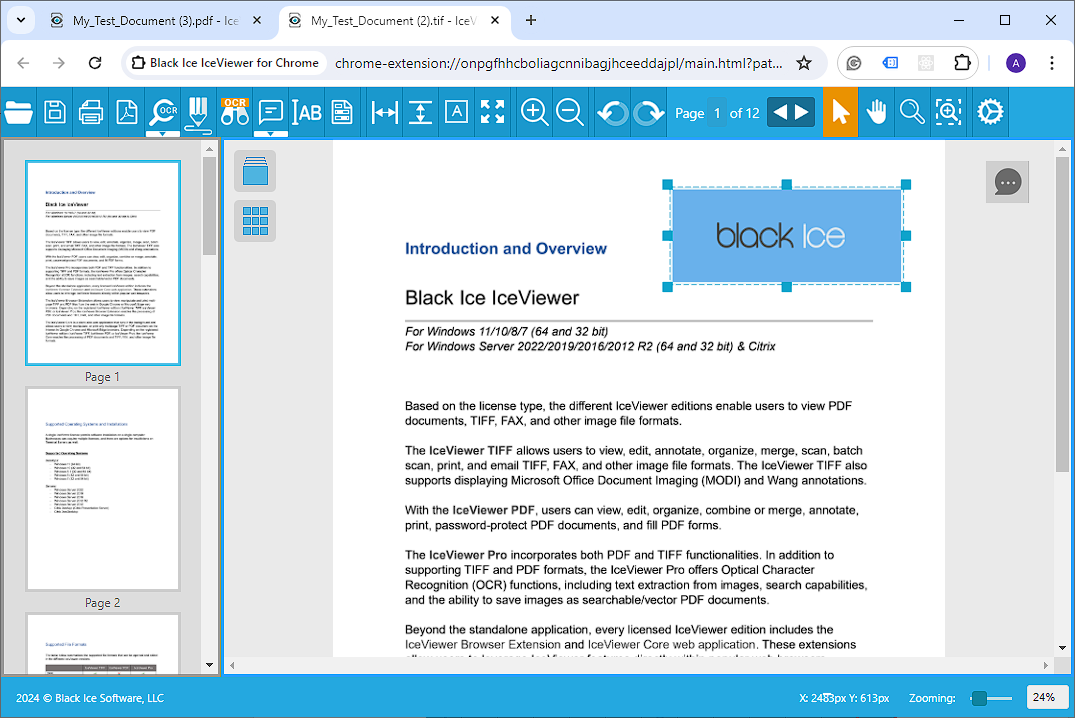
Task: Close the My_Test_Document (2).tif tab
Action: click(x=495, y=21)
